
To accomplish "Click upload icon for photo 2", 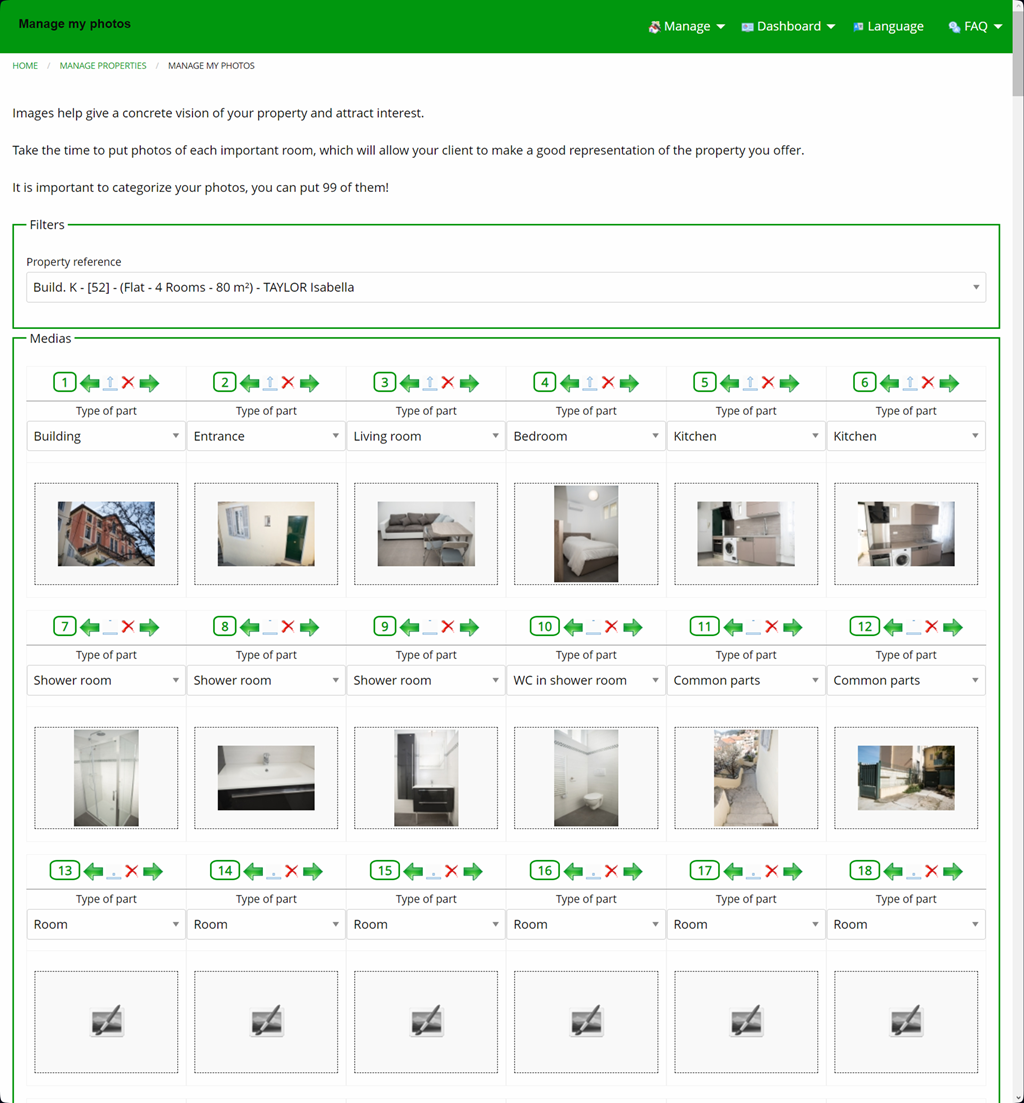I will click(271, 383).
